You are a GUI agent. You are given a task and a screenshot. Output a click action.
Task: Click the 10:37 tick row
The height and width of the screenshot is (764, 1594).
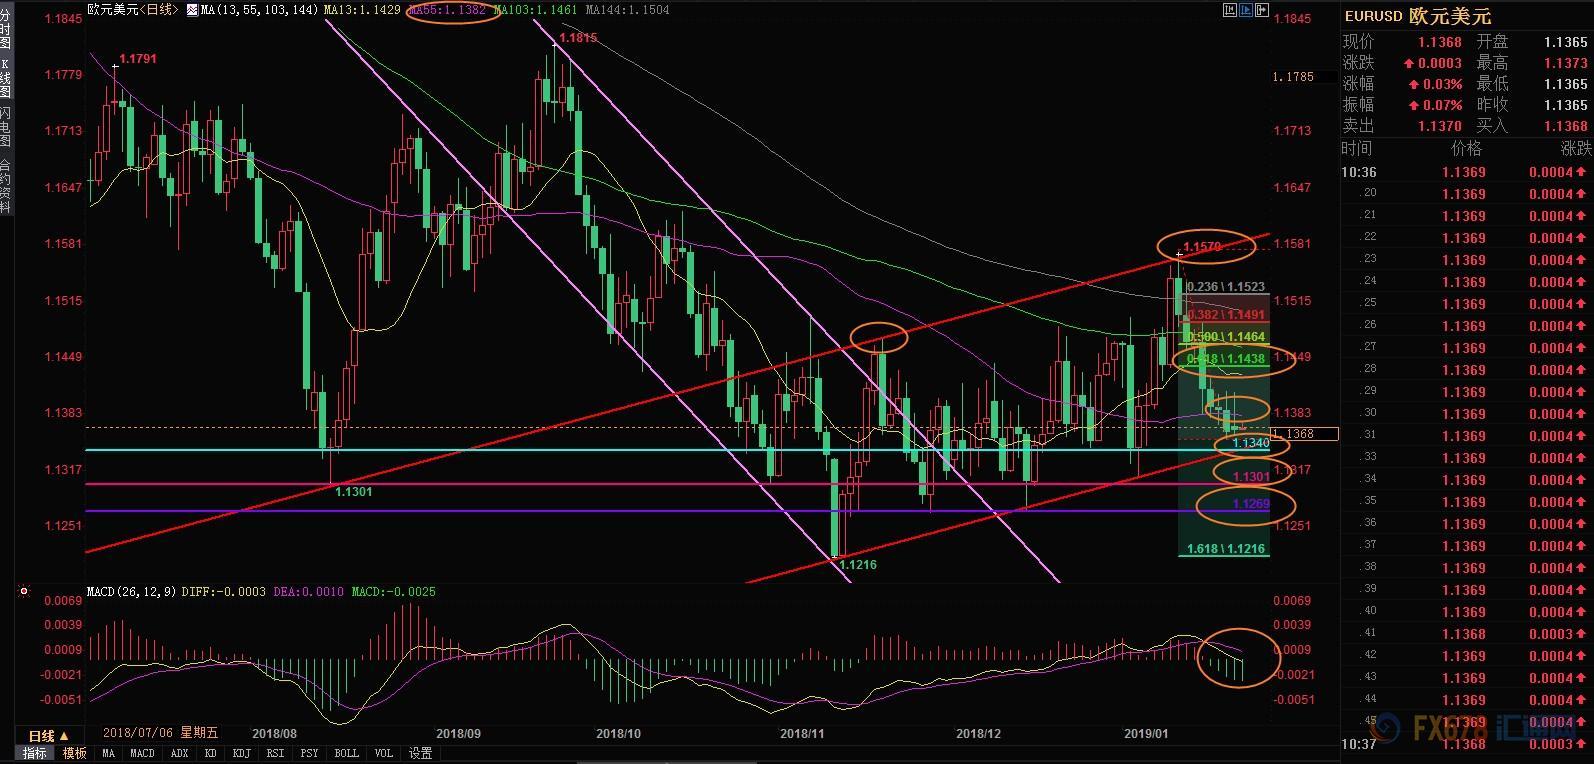coord(1466,744)
